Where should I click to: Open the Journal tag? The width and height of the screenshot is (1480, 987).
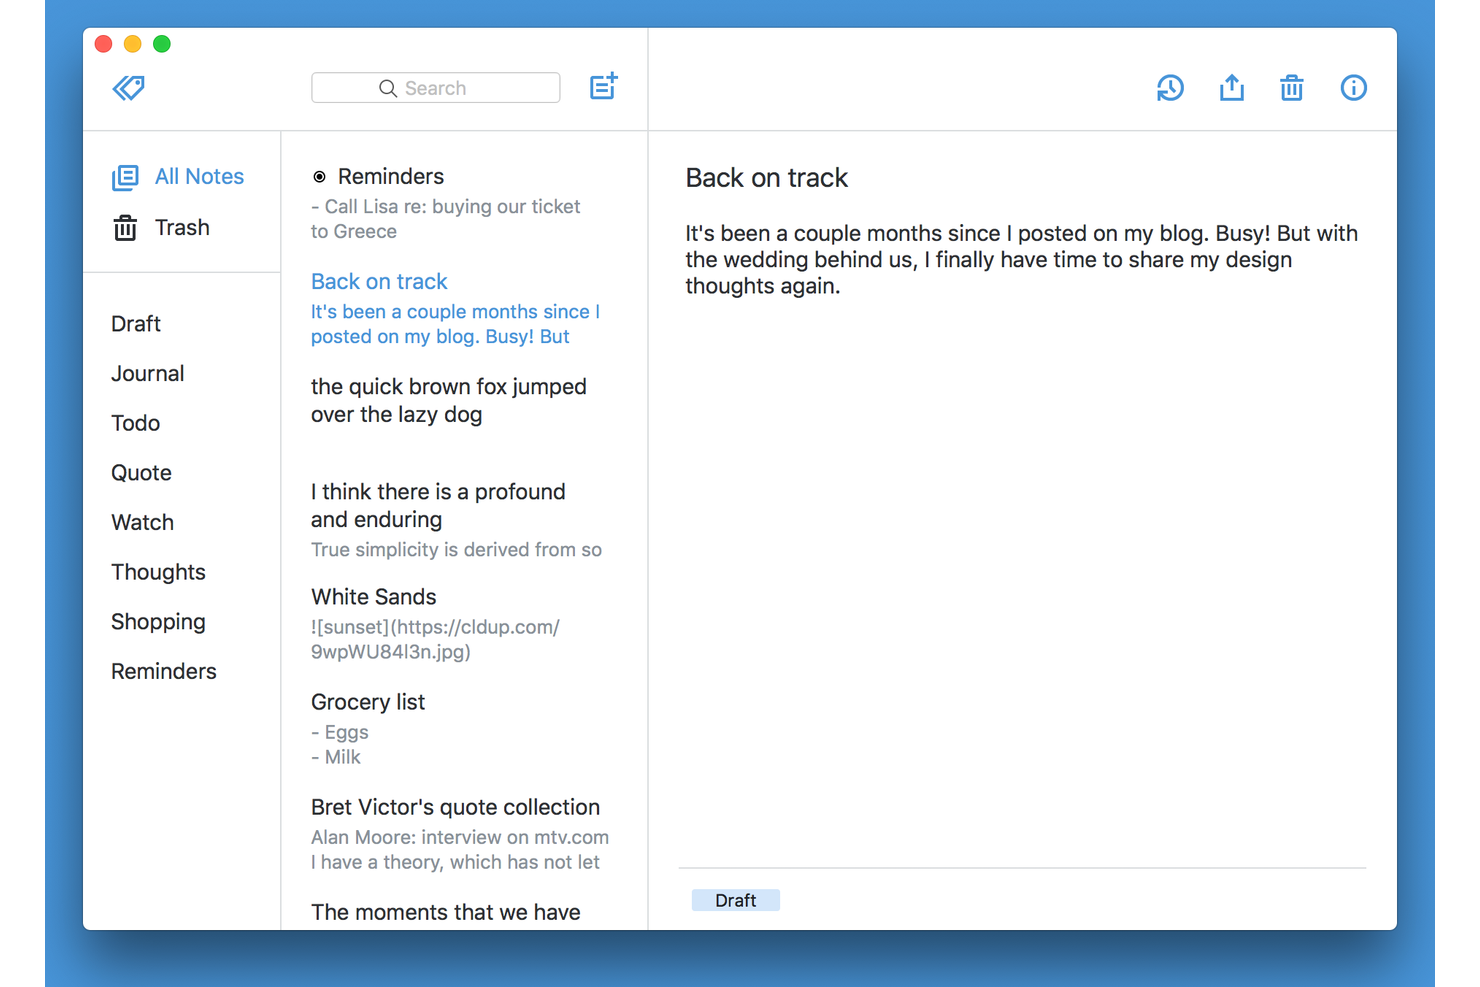[x=147, y=373]
